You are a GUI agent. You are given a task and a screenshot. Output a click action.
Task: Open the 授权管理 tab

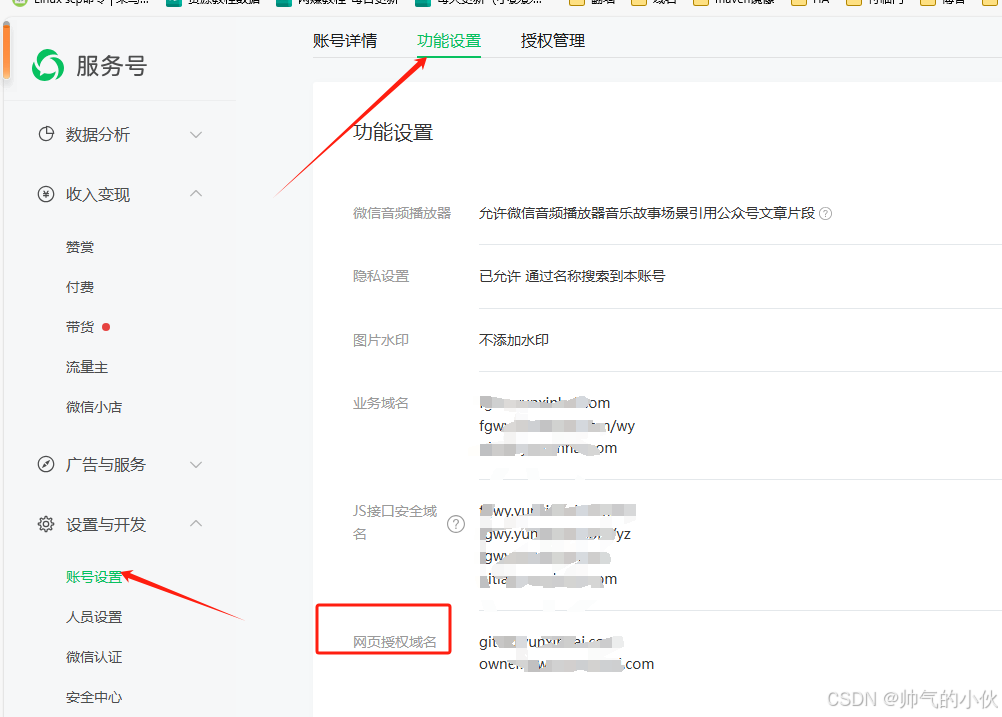552,41
